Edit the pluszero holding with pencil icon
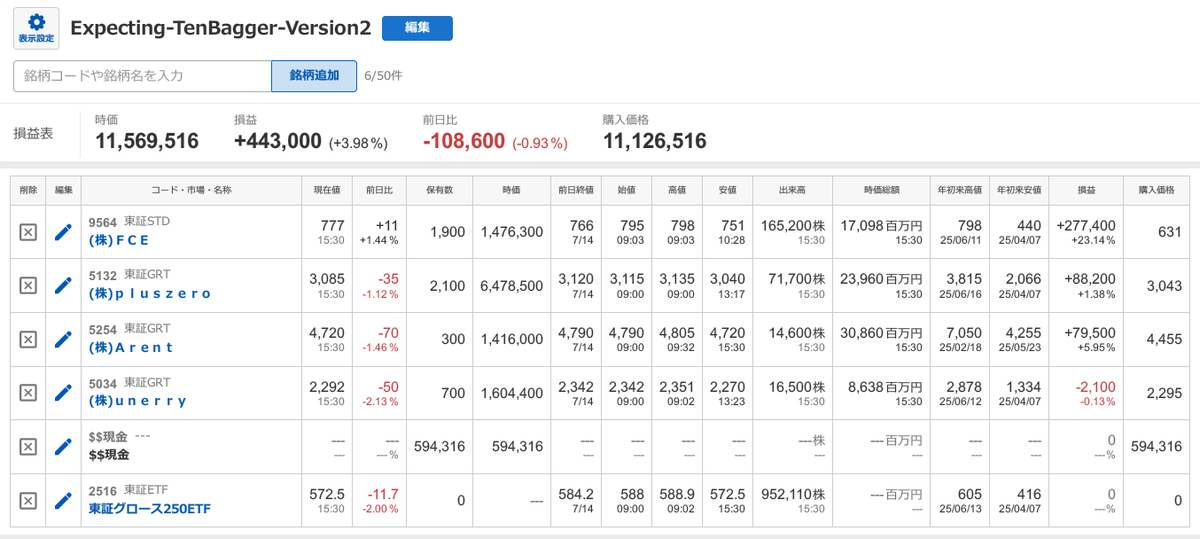This screenshot has width=1200, height=539. coord(63,286)
